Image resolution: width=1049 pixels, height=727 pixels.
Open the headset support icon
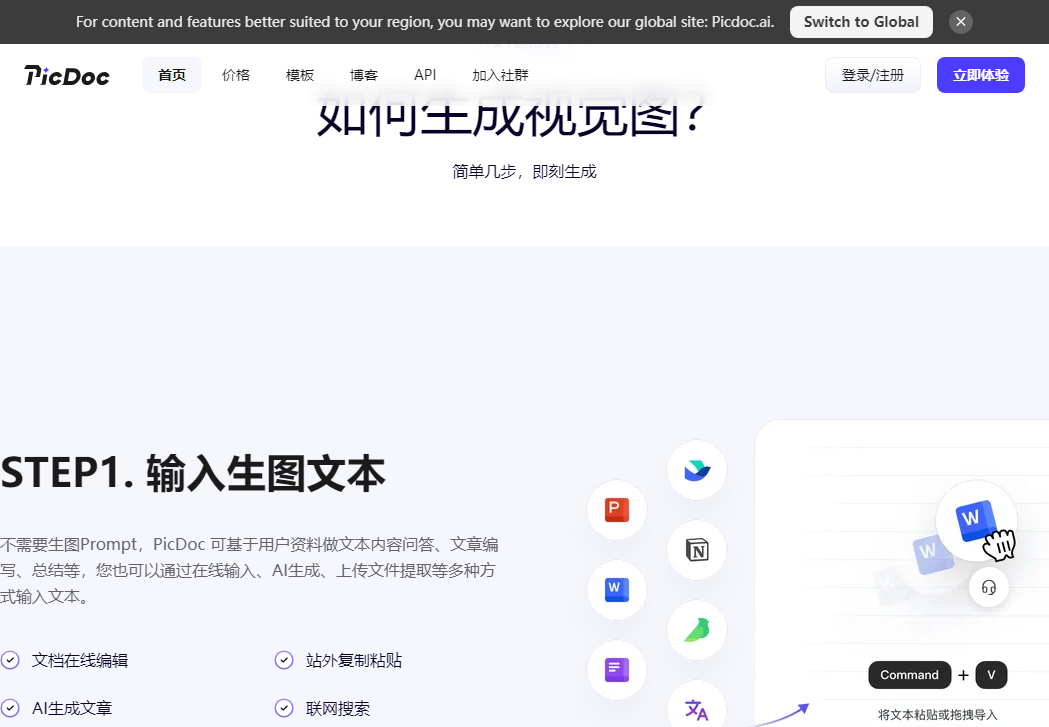[989, 587]
